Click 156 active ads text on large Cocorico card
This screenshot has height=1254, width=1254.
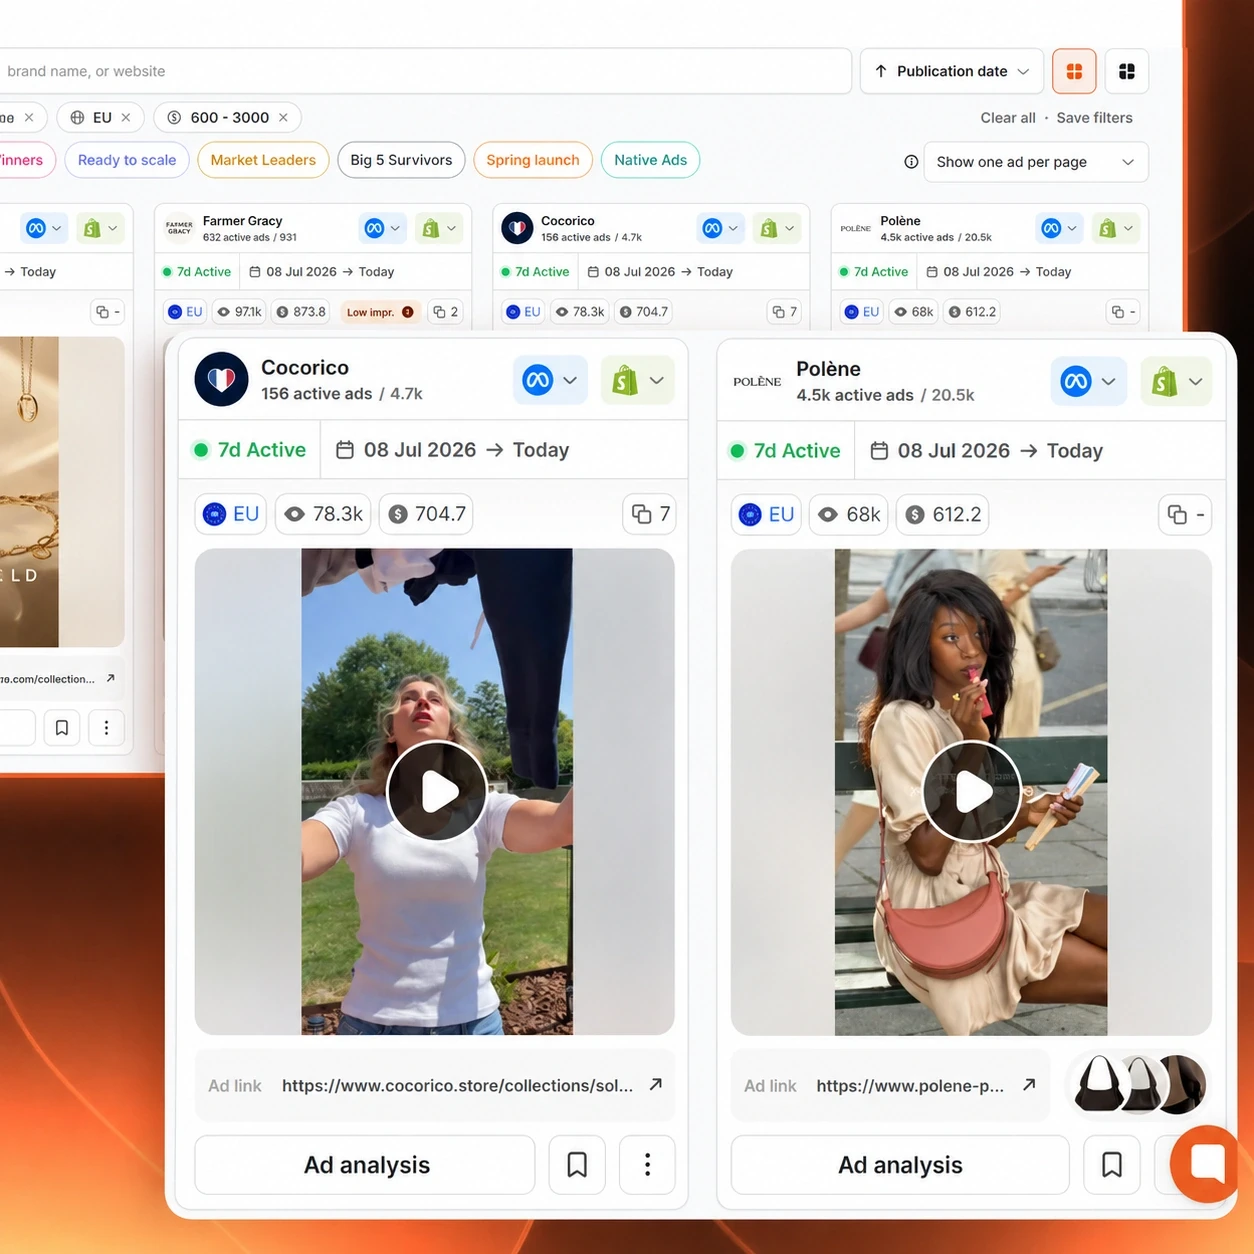(x=316, y=394)
